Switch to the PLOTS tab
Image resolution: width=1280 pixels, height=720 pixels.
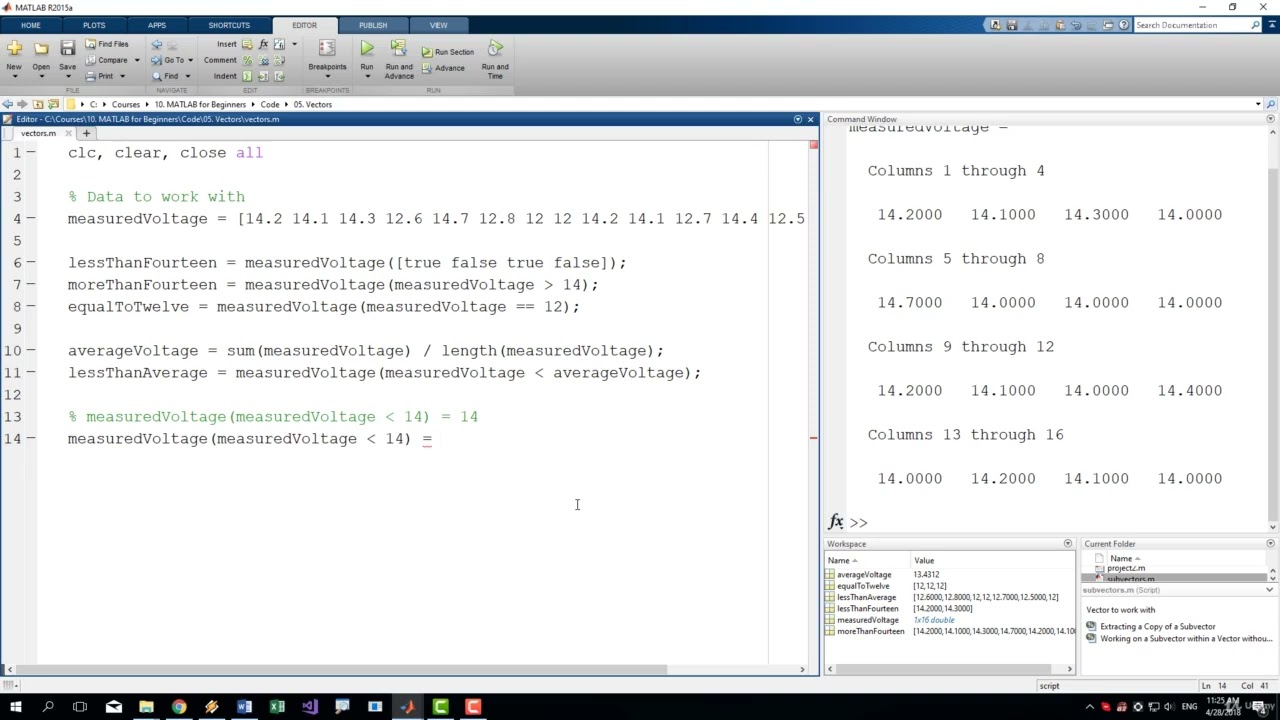94,25
